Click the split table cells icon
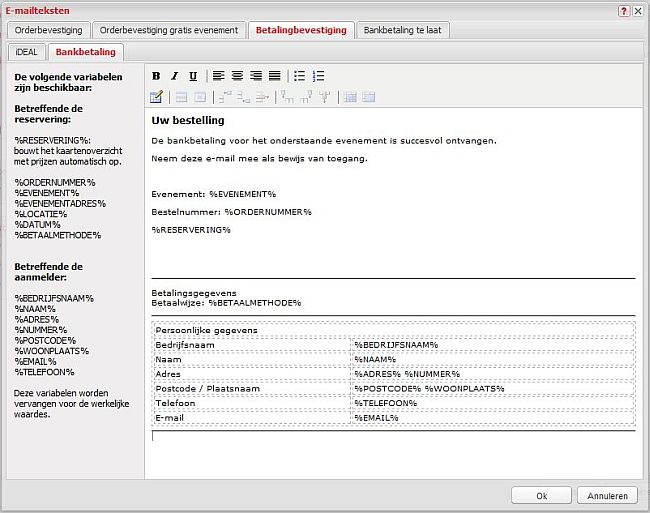 coord(350,97)
